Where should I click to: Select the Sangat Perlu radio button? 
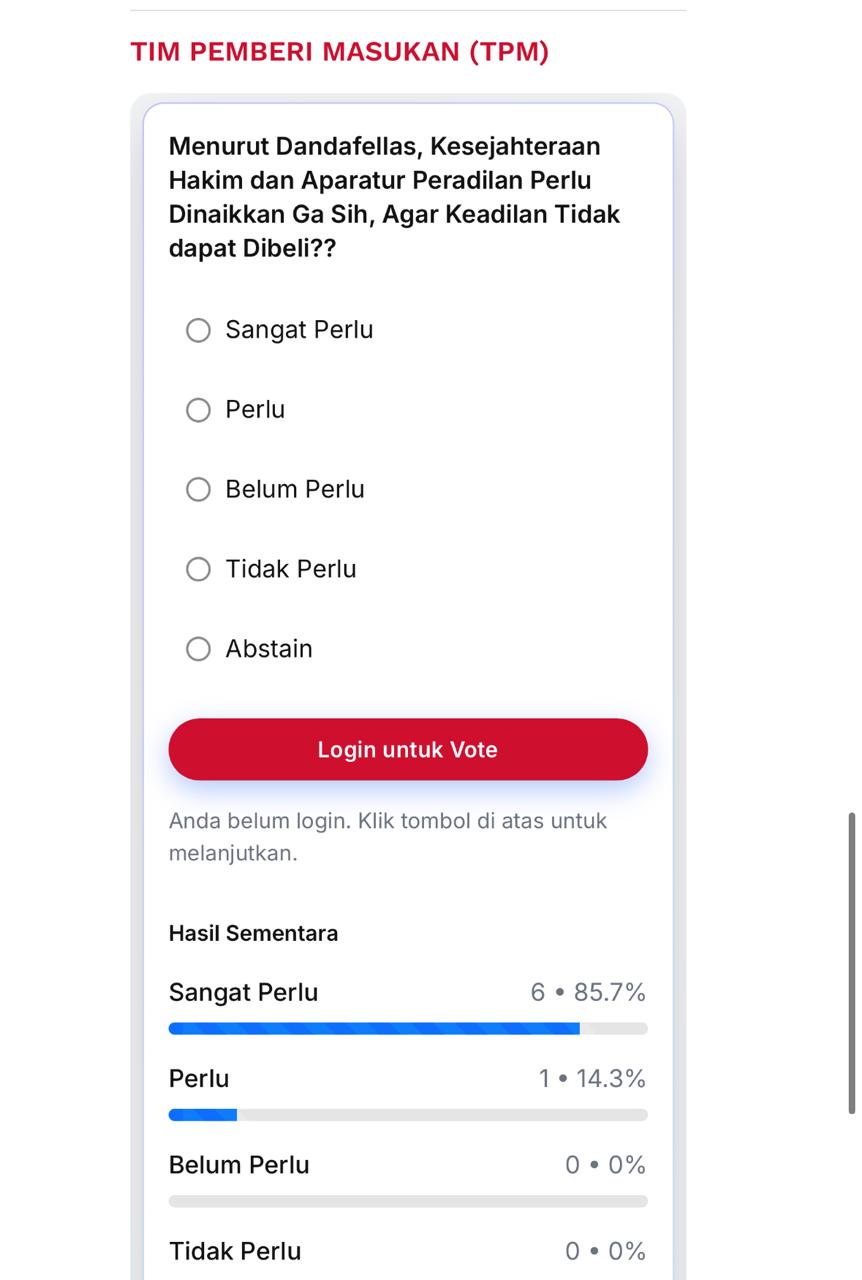[x=197, y=330]
